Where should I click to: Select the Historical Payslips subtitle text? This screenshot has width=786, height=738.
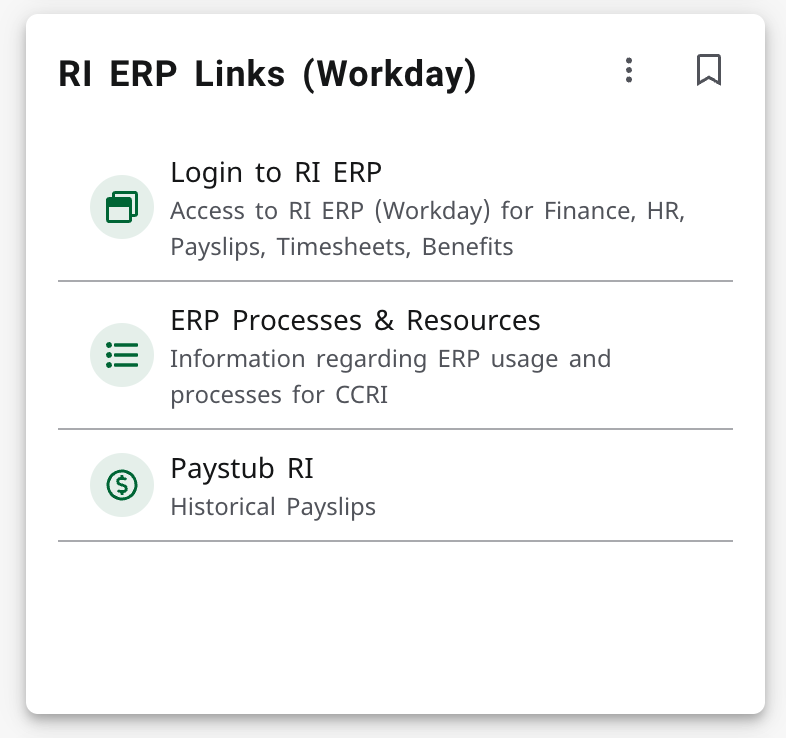(273, 507)
